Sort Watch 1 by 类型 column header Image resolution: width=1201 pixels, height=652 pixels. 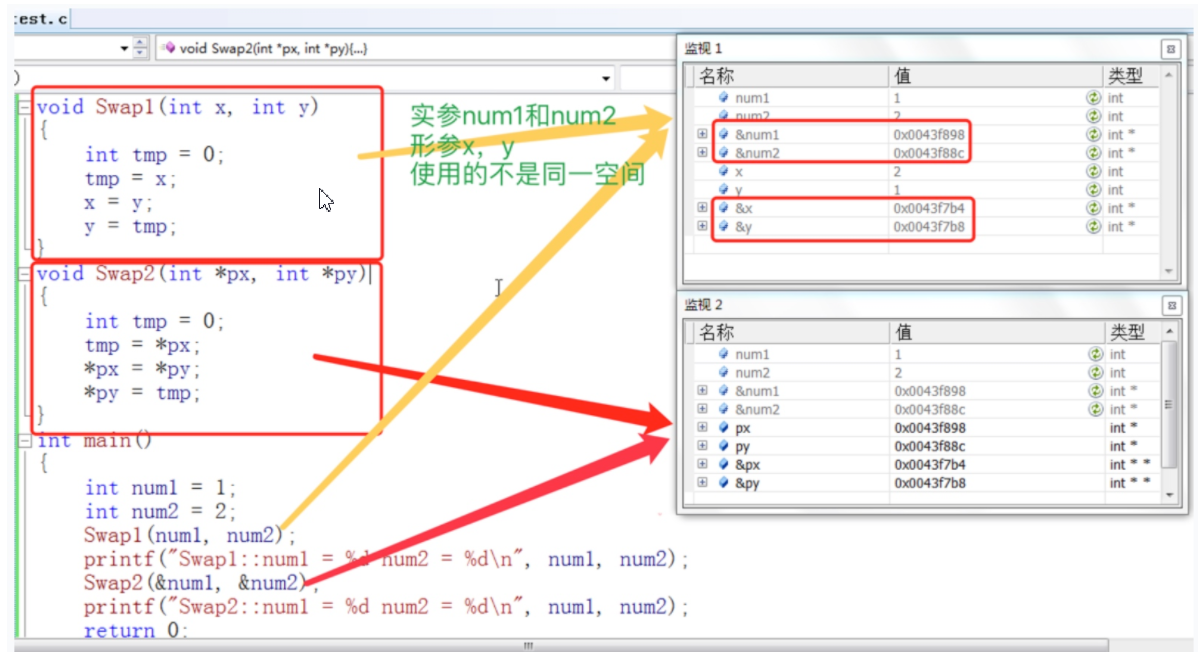[x=1131, y=76]
